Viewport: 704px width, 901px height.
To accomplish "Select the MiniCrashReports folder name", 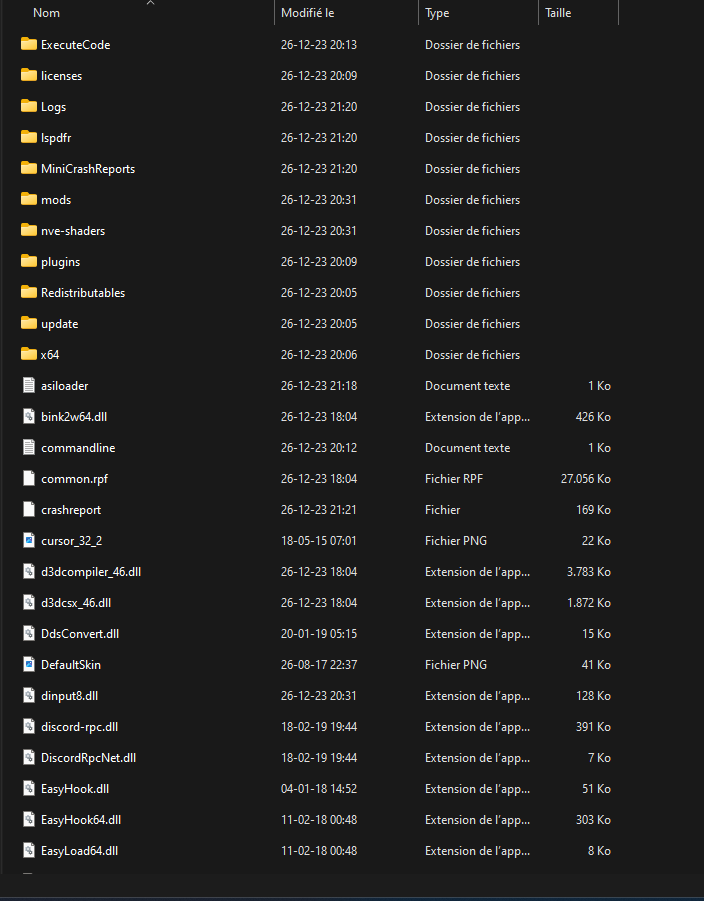I will click(88, 169).
